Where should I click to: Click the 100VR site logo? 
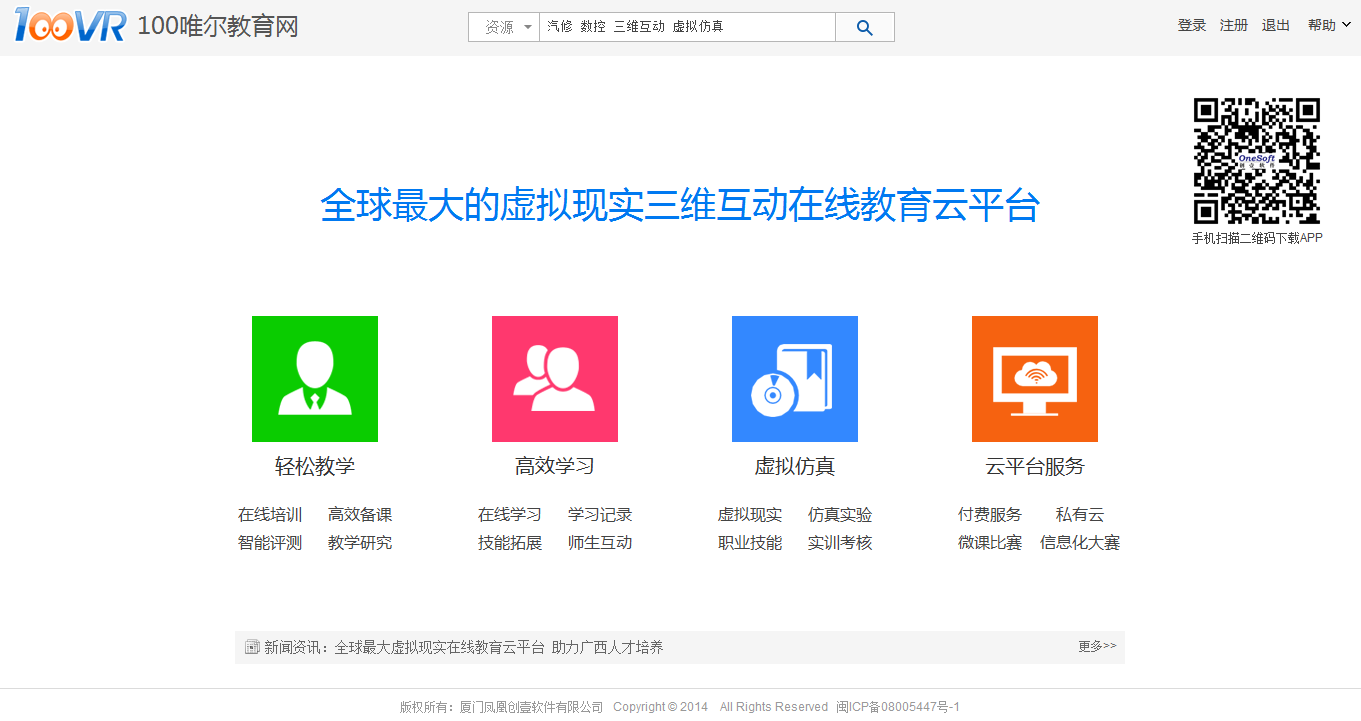click(x=70, y=26)
